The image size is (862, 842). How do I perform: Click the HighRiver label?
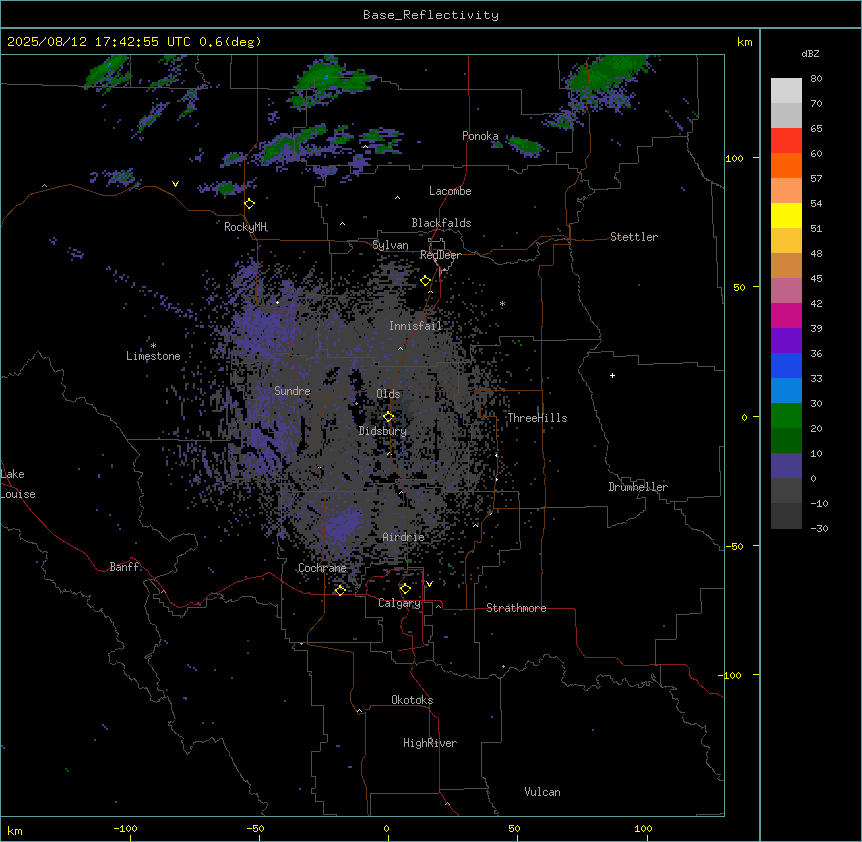point(430,743)
